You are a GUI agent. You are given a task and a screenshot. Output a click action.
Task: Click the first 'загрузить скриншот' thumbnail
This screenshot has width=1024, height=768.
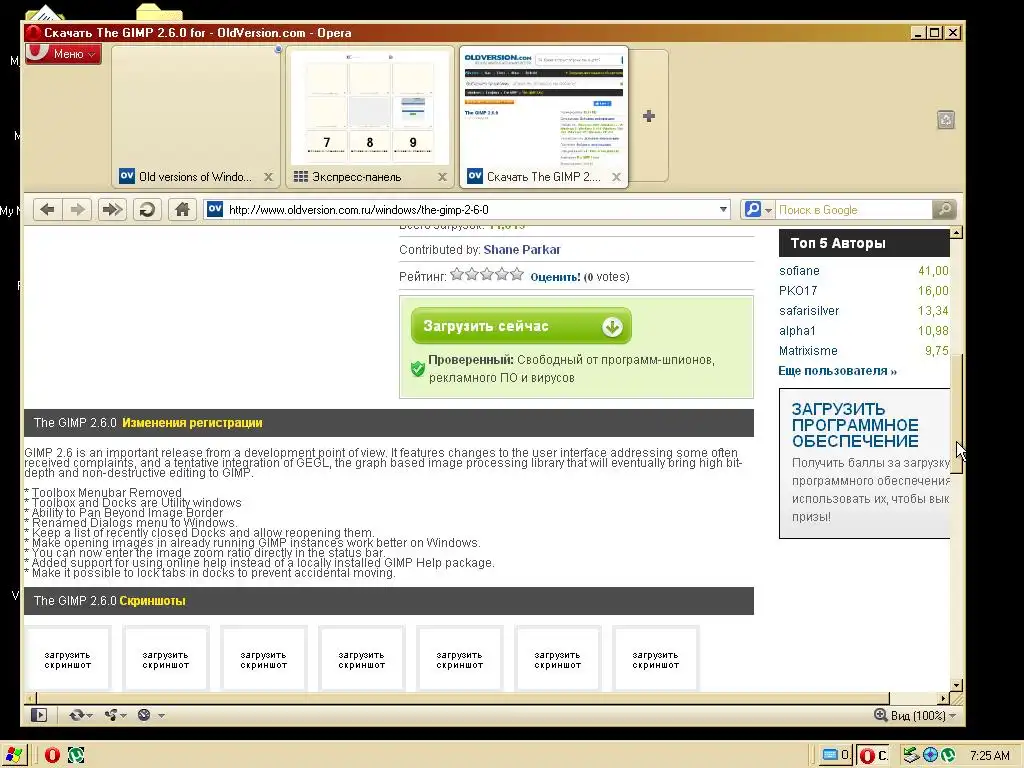pos(68,659)
